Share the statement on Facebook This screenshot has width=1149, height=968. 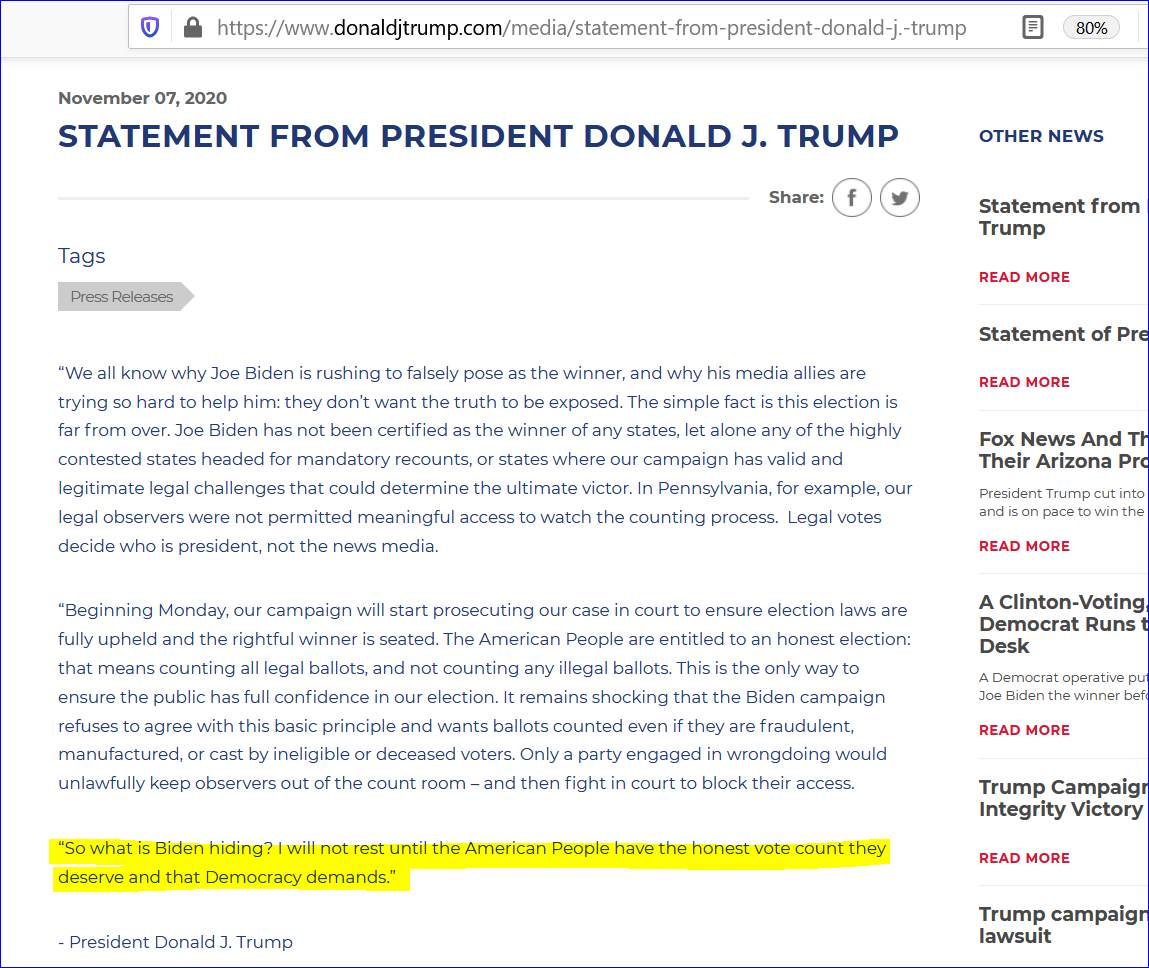[852, 198]
